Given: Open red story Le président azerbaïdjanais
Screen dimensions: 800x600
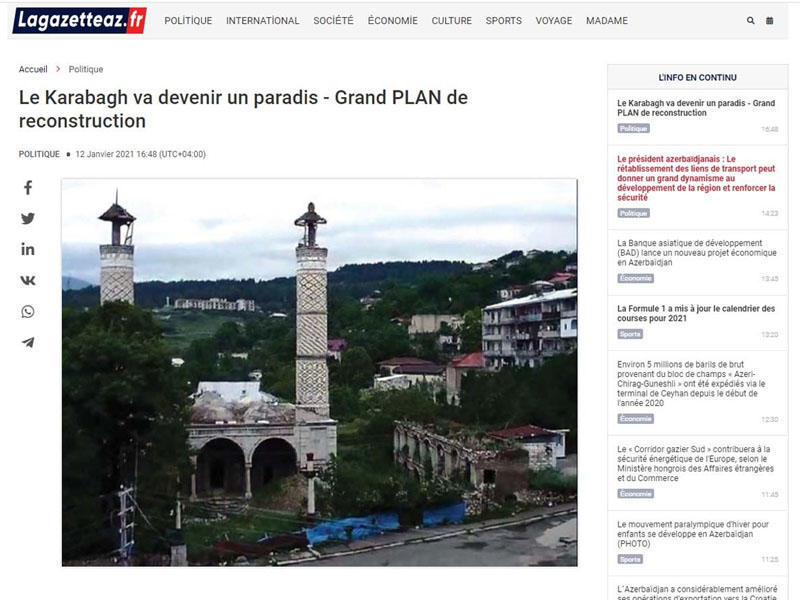Looking at the screenshot, I should pos(696,178).
